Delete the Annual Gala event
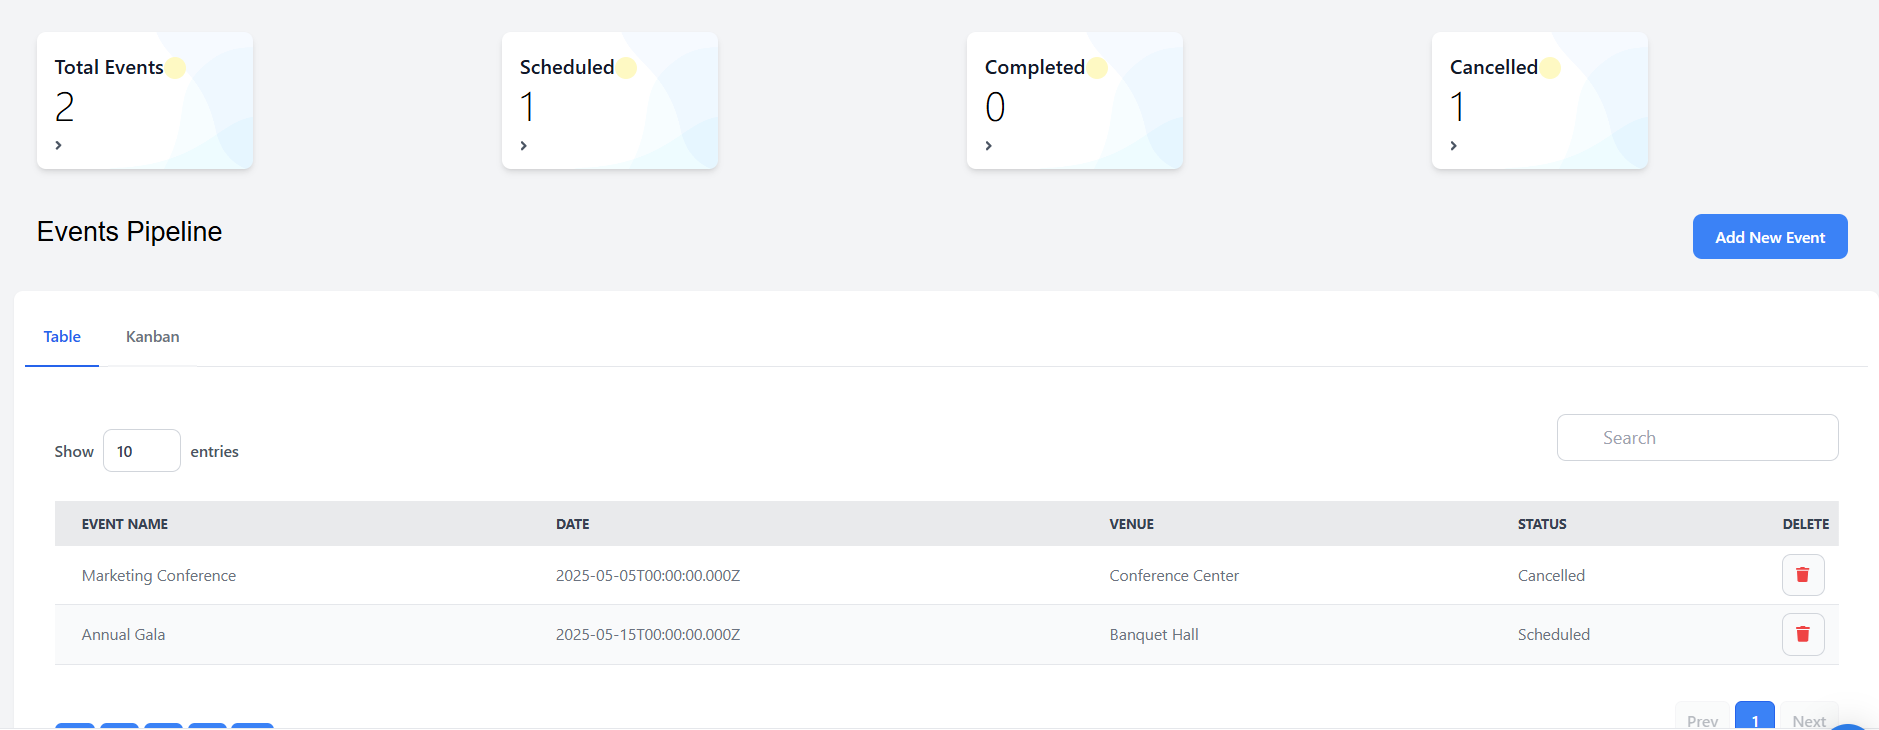The height and width of the screenshot is (730, 1879). [x=1803, y=634]
